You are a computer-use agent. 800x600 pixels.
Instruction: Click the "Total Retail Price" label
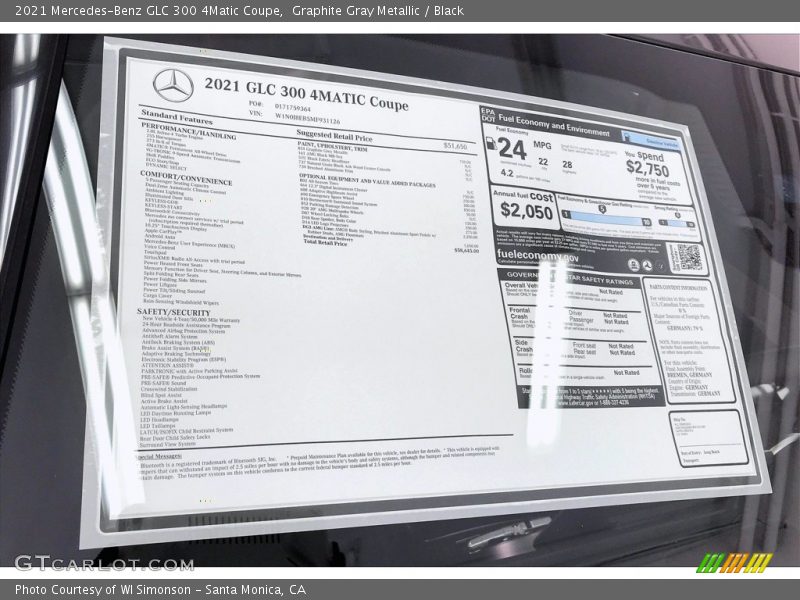pos(325,242)
